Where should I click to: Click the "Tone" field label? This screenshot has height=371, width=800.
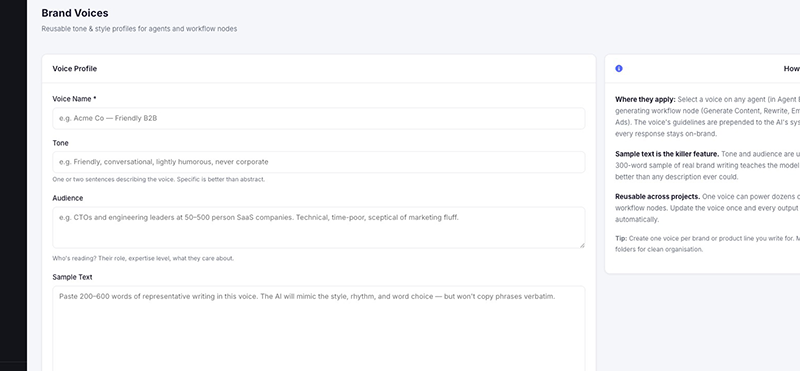pos(60,143)
